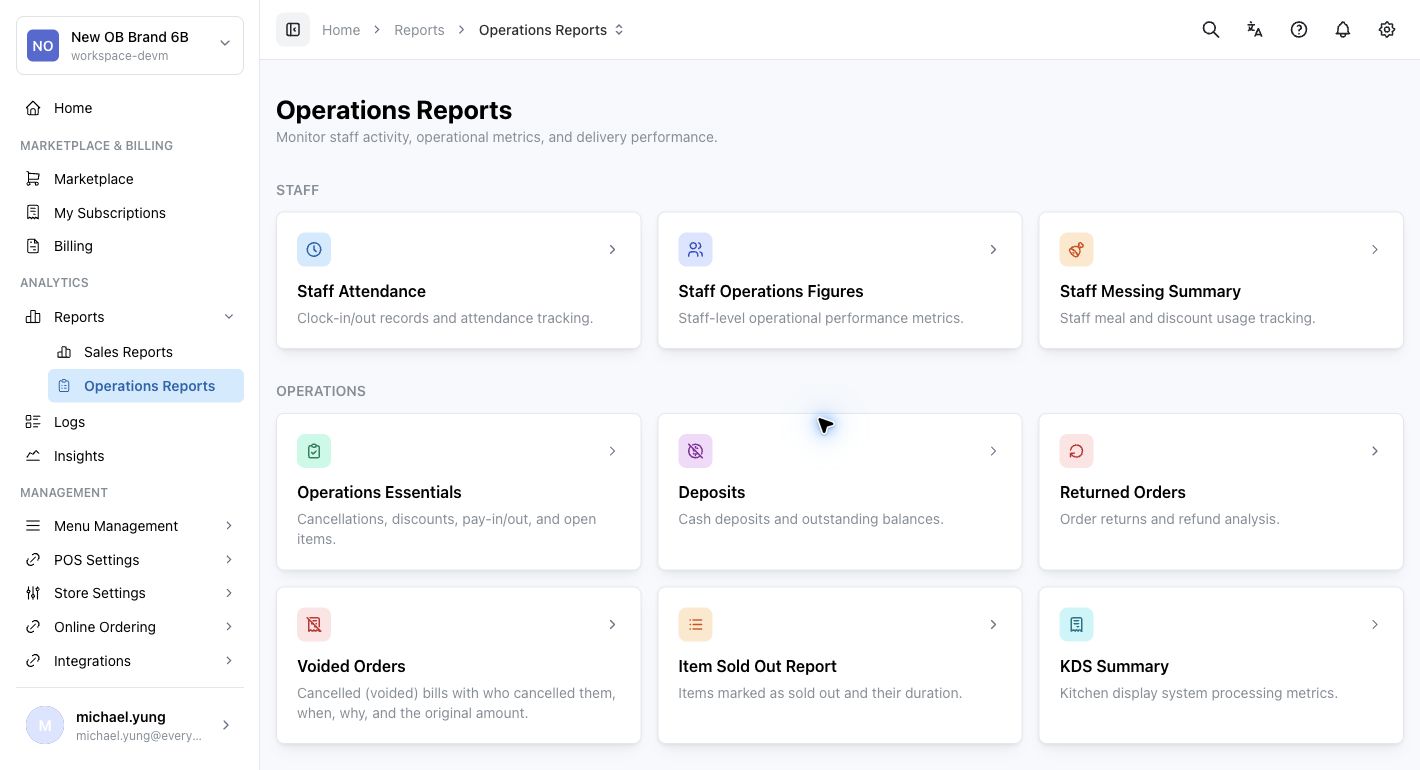Open the Voided Orders report title
The image size is (1420, 770).
pos(351,666)
